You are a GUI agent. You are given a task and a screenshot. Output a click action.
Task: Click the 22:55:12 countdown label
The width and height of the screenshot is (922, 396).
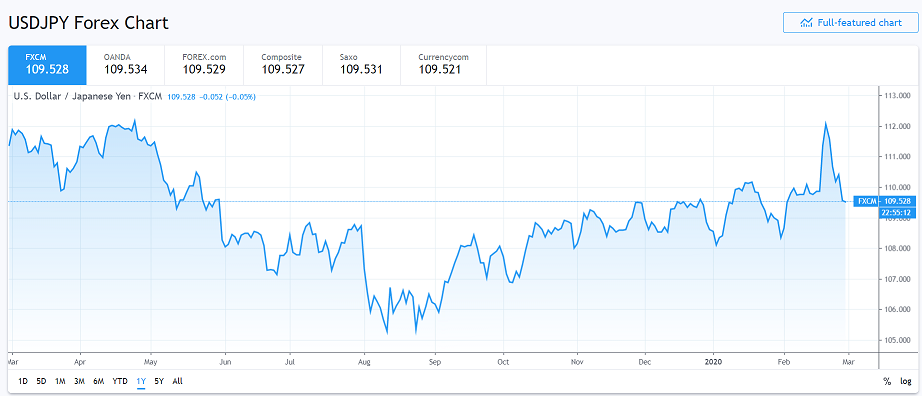[896, 212]
